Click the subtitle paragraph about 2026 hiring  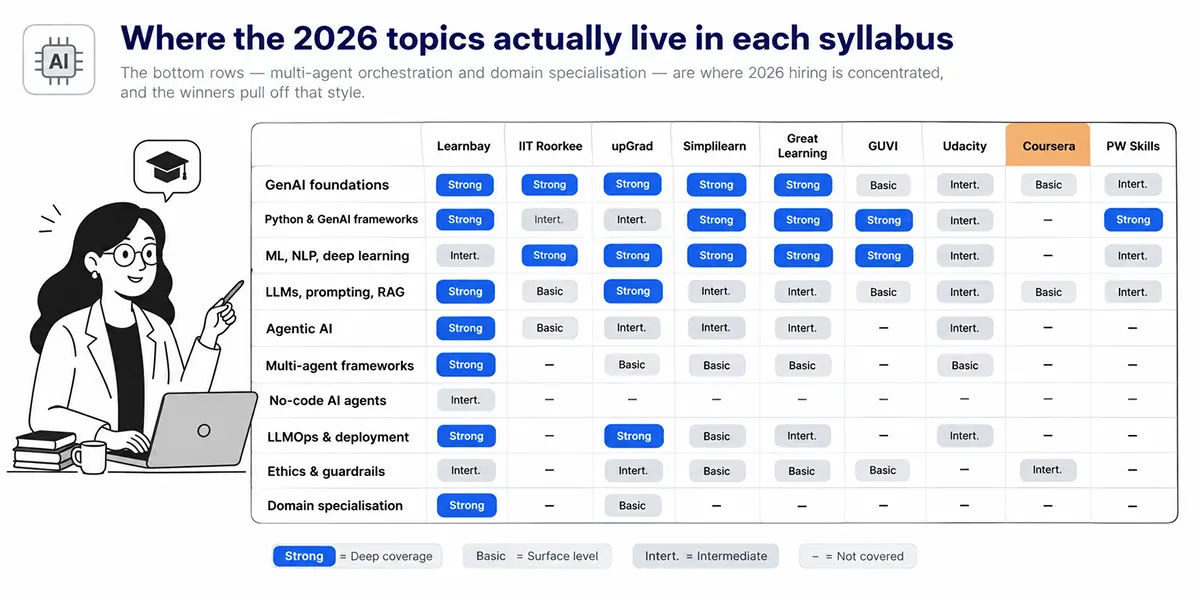532,83
